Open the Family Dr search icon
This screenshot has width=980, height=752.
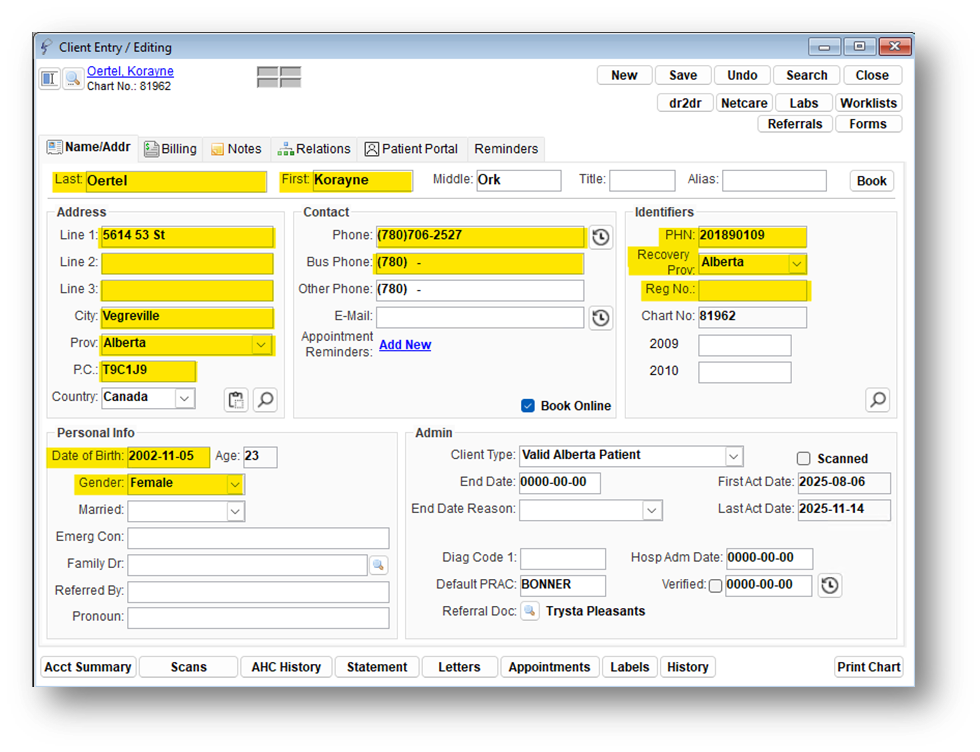(x=378, y=565)
